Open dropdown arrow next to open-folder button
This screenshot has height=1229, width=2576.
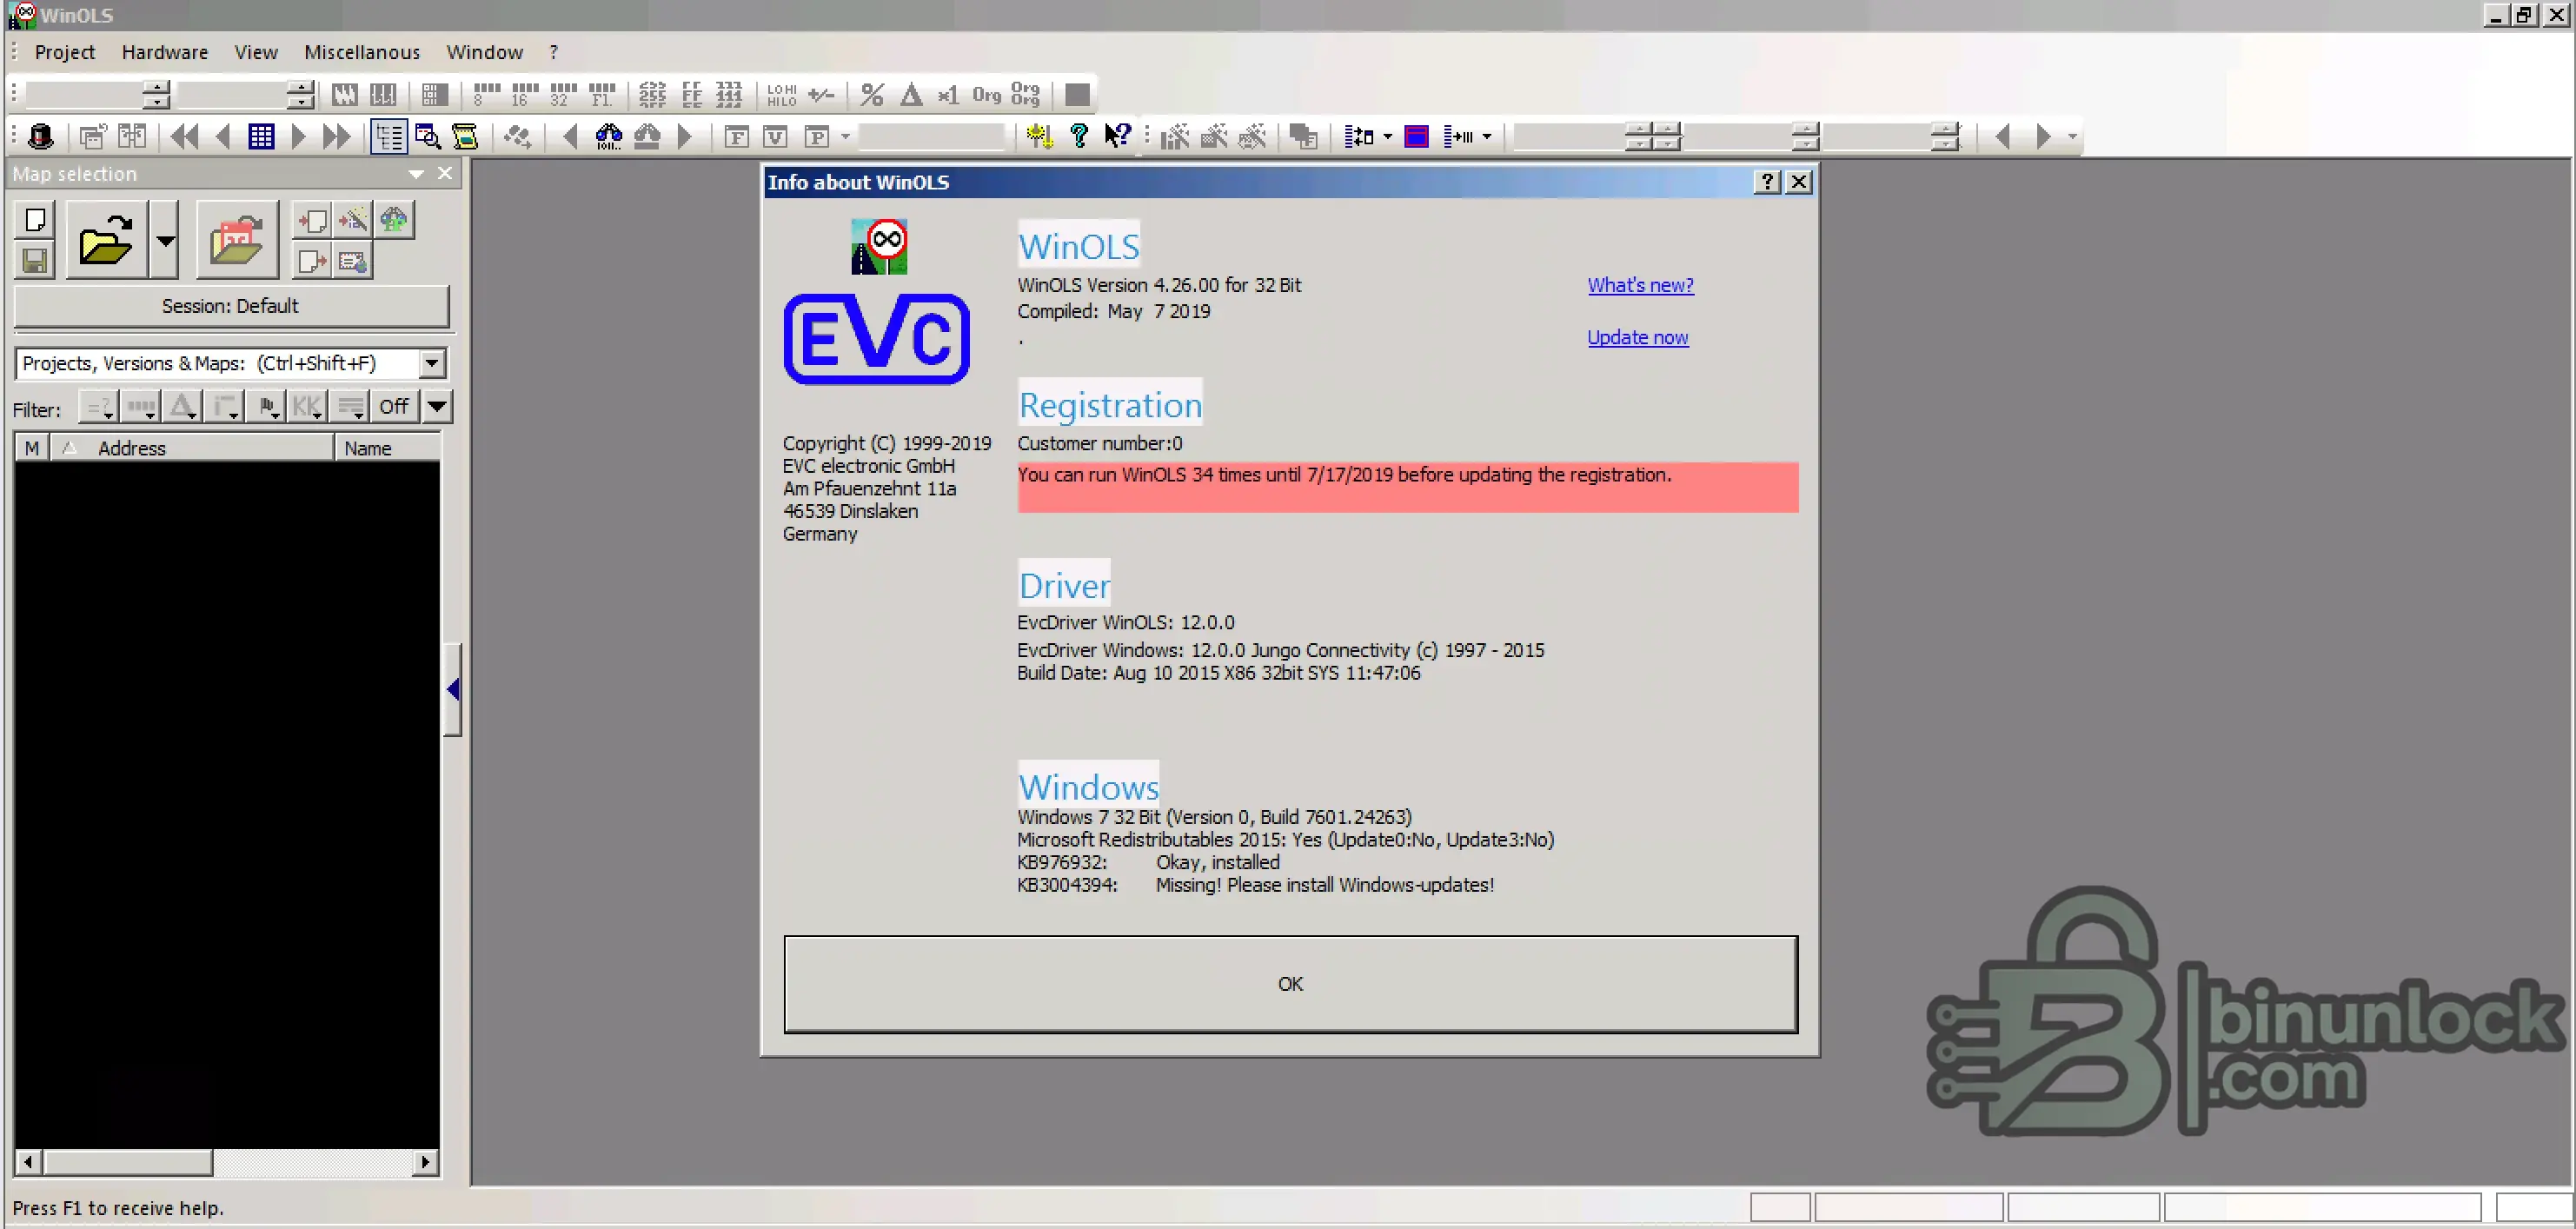(165, 240)
